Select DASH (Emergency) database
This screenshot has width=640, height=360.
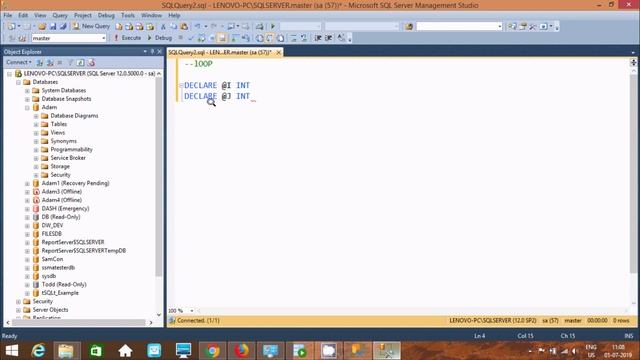tap(65, 209)
